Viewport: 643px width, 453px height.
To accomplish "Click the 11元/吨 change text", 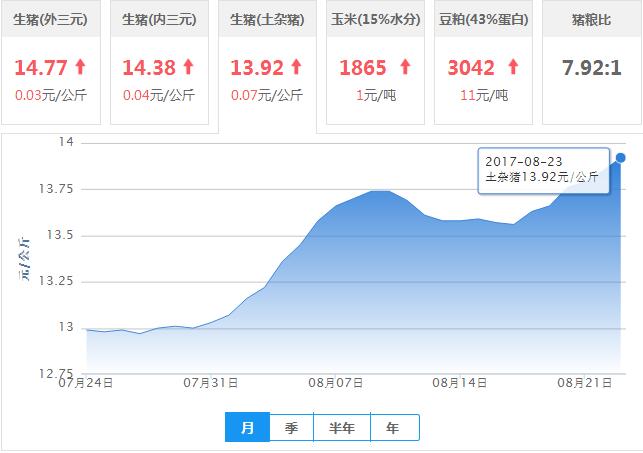I will pyautogui.click(x=484, y=95).
